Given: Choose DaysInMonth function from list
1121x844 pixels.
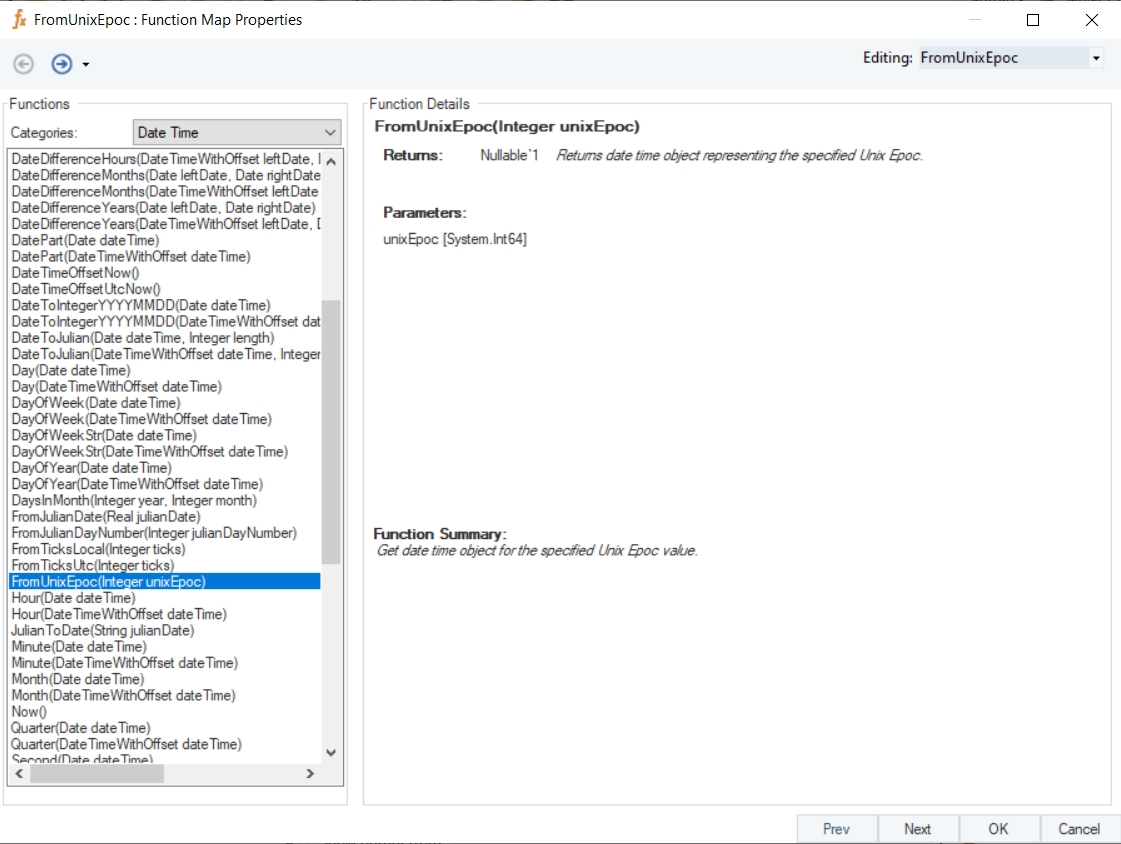Looking at the screenshot, I should 133,500.
